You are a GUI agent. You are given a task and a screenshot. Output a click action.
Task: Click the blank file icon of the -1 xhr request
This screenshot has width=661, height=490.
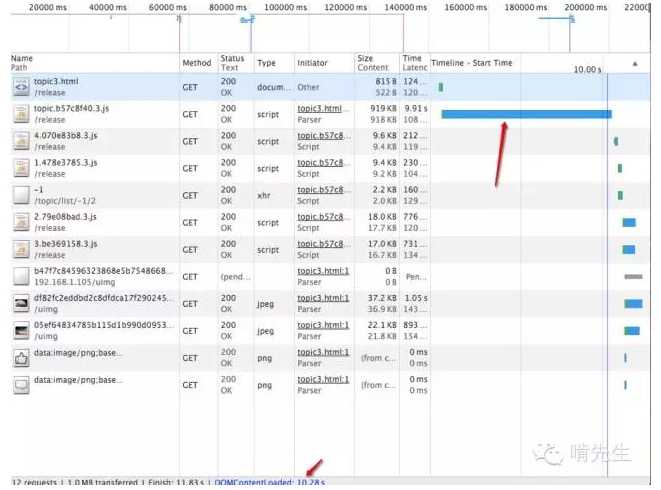coord(21,195)
